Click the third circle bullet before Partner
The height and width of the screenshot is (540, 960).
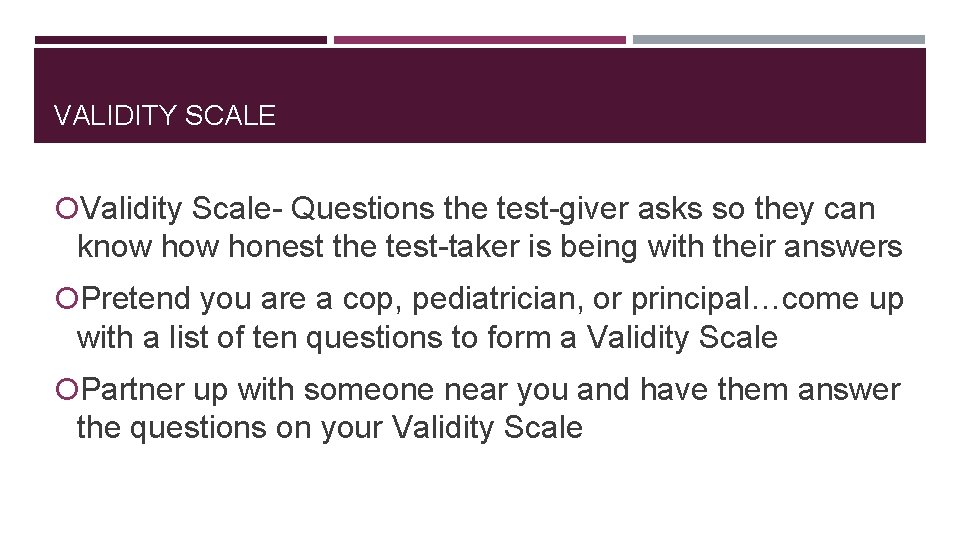click(x=66, y=389)
